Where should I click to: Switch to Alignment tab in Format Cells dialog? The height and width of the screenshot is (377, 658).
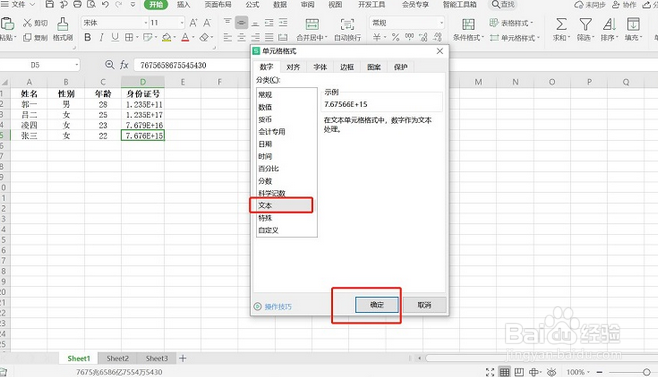tap(293, 67)
